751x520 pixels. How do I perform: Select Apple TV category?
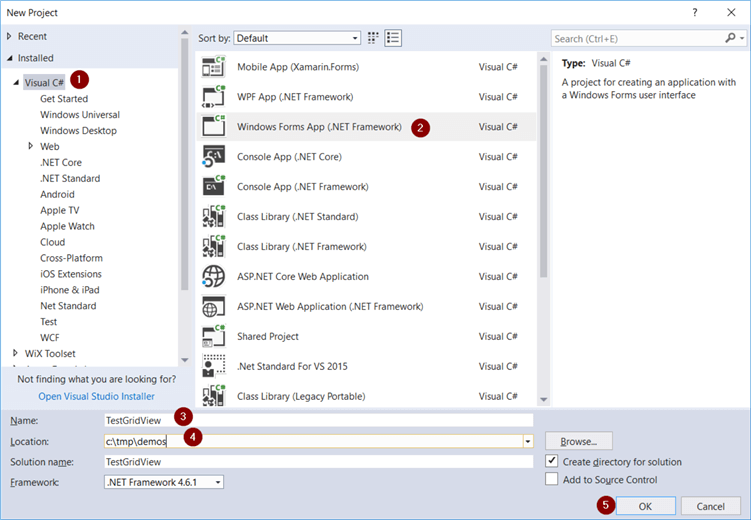(60, 210)
